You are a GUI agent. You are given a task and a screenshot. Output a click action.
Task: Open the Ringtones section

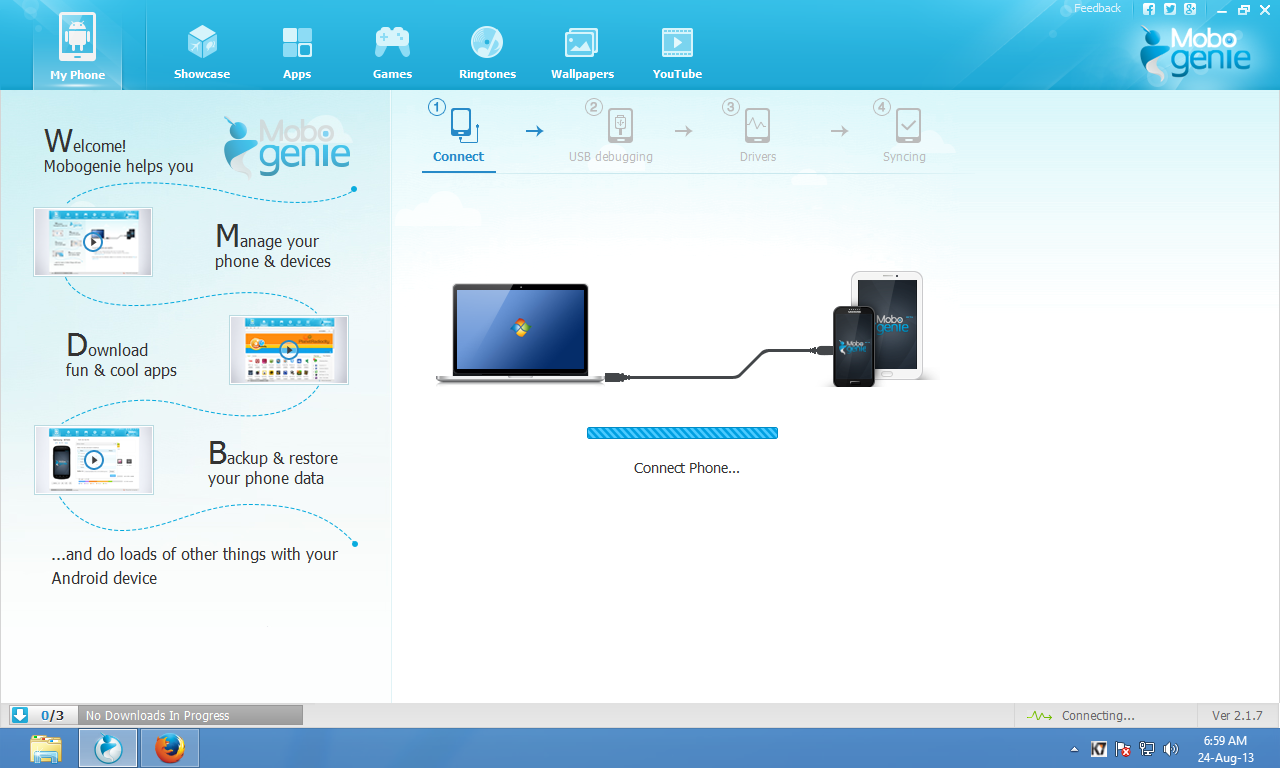click(x=487, y=52)
